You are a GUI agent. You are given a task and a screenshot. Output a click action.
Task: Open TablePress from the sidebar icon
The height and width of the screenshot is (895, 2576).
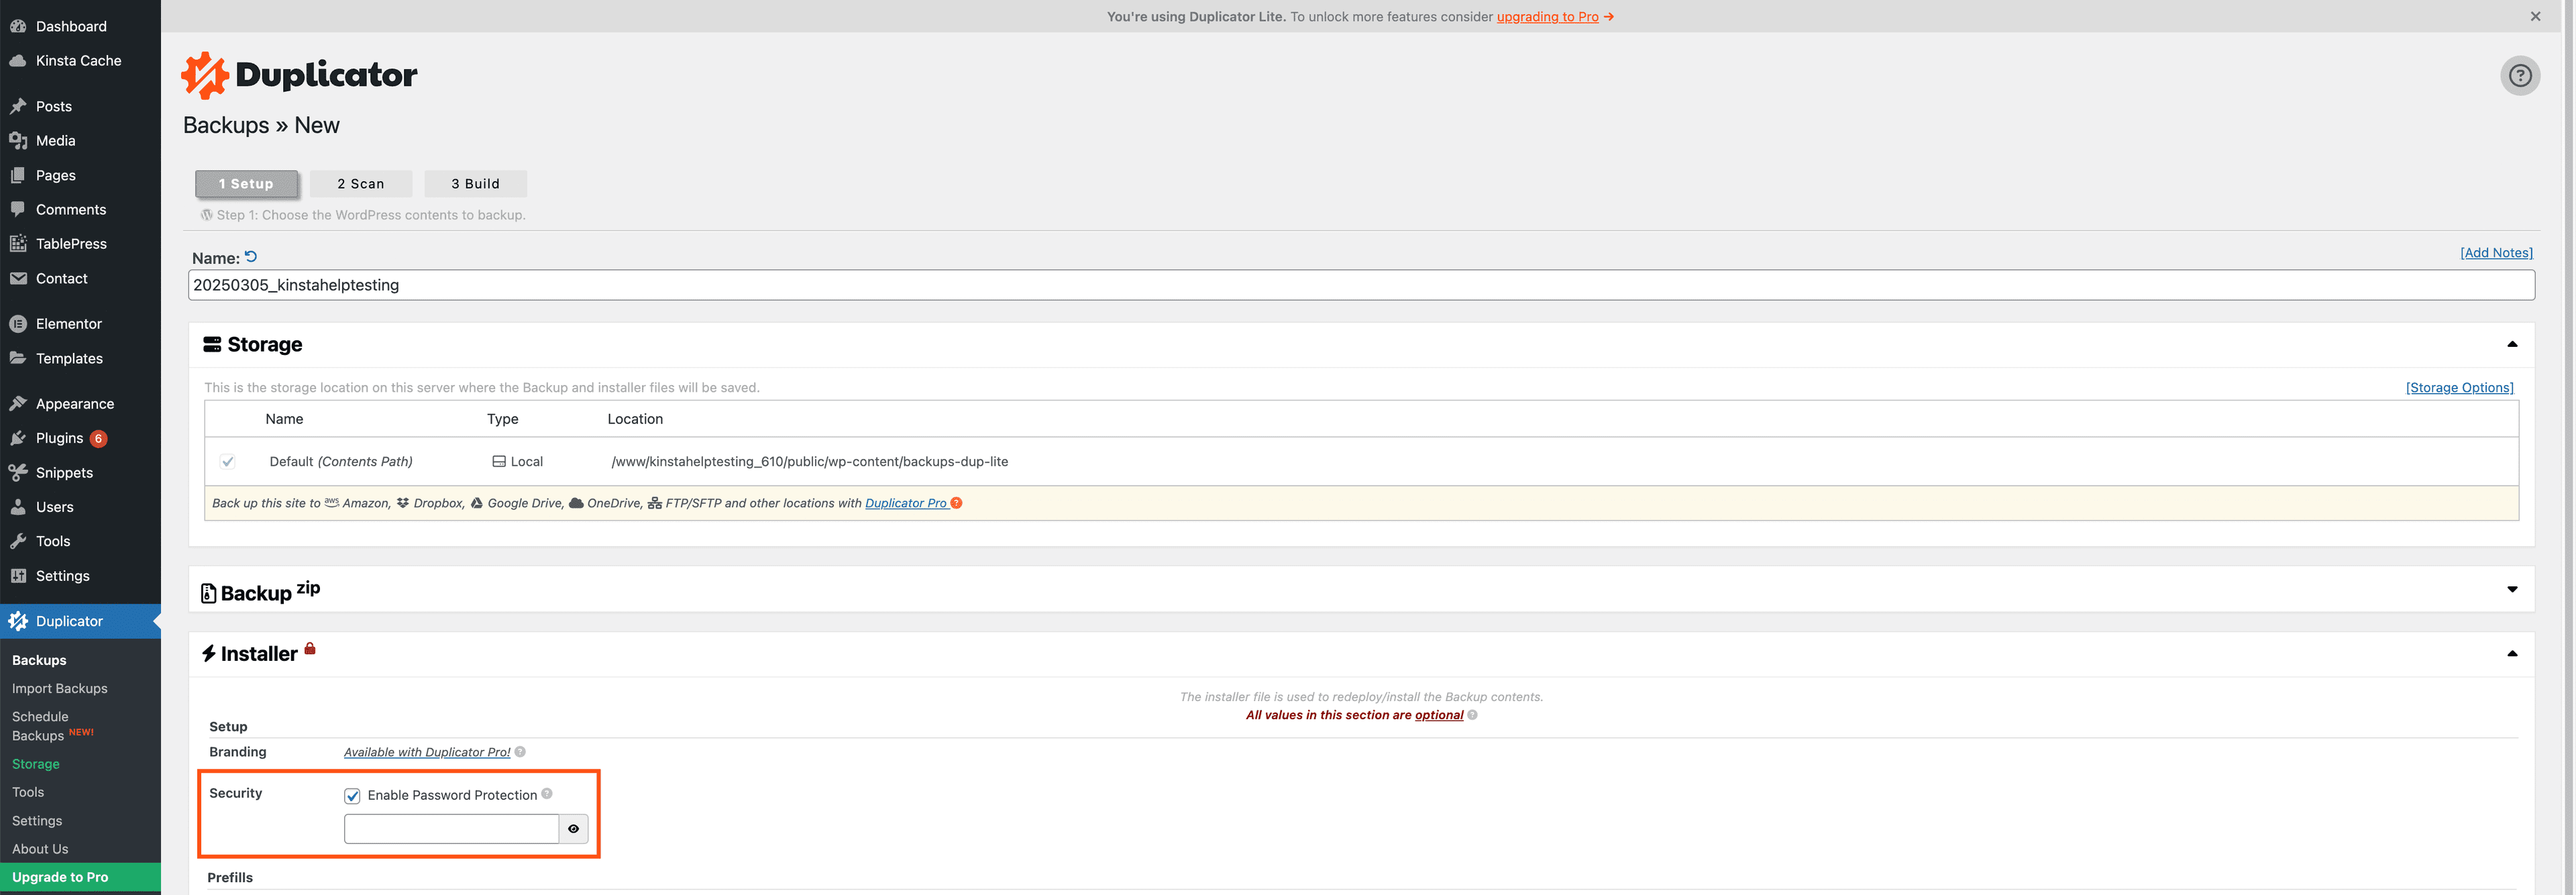click(18, 243)
